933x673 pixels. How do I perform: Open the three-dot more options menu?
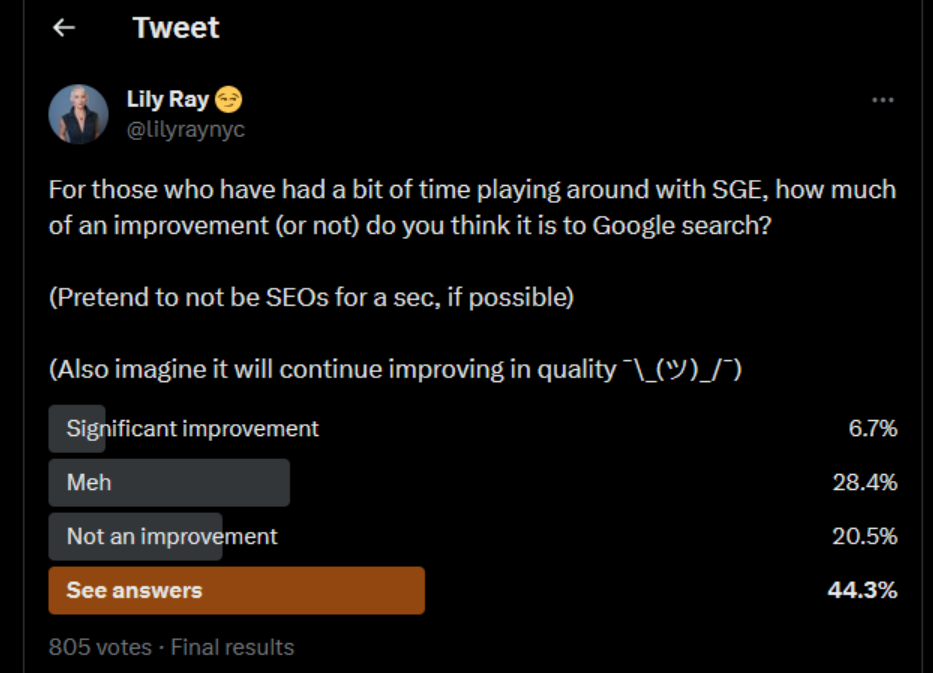[x=882, y=100]
